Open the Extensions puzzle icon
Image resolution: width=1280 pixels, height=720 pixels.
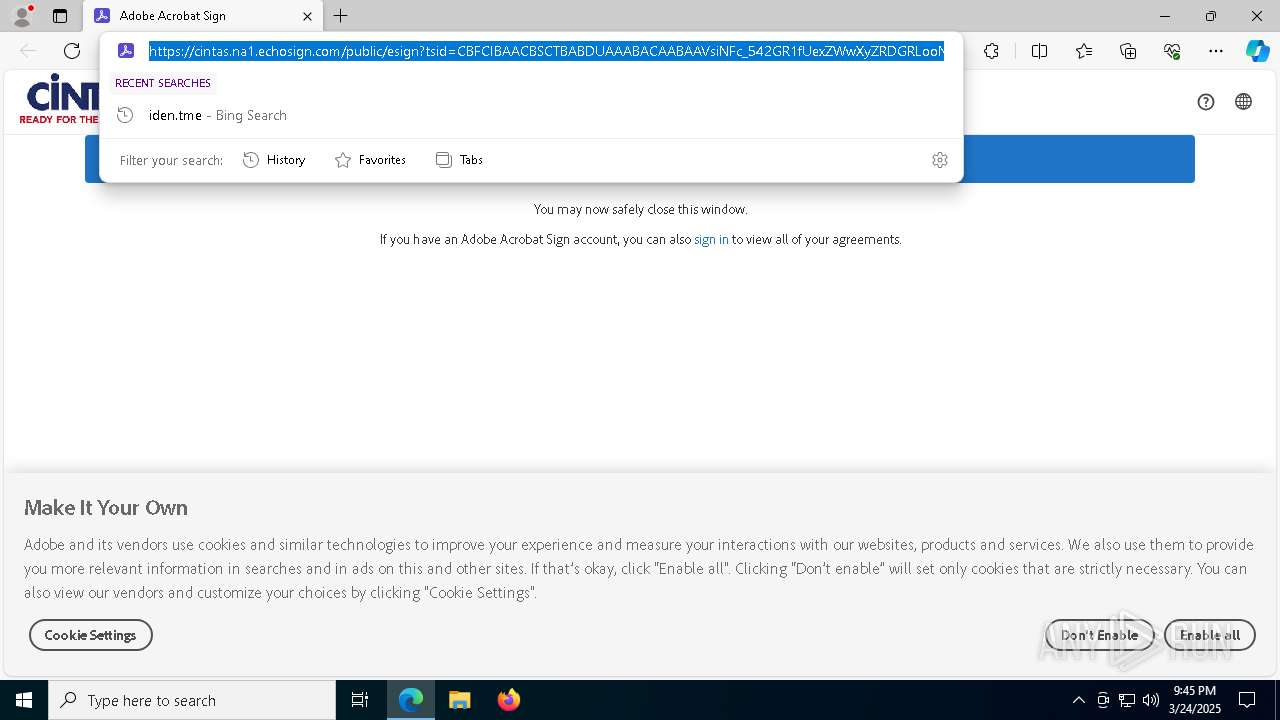pyautogui.click(x=991, y=51)
